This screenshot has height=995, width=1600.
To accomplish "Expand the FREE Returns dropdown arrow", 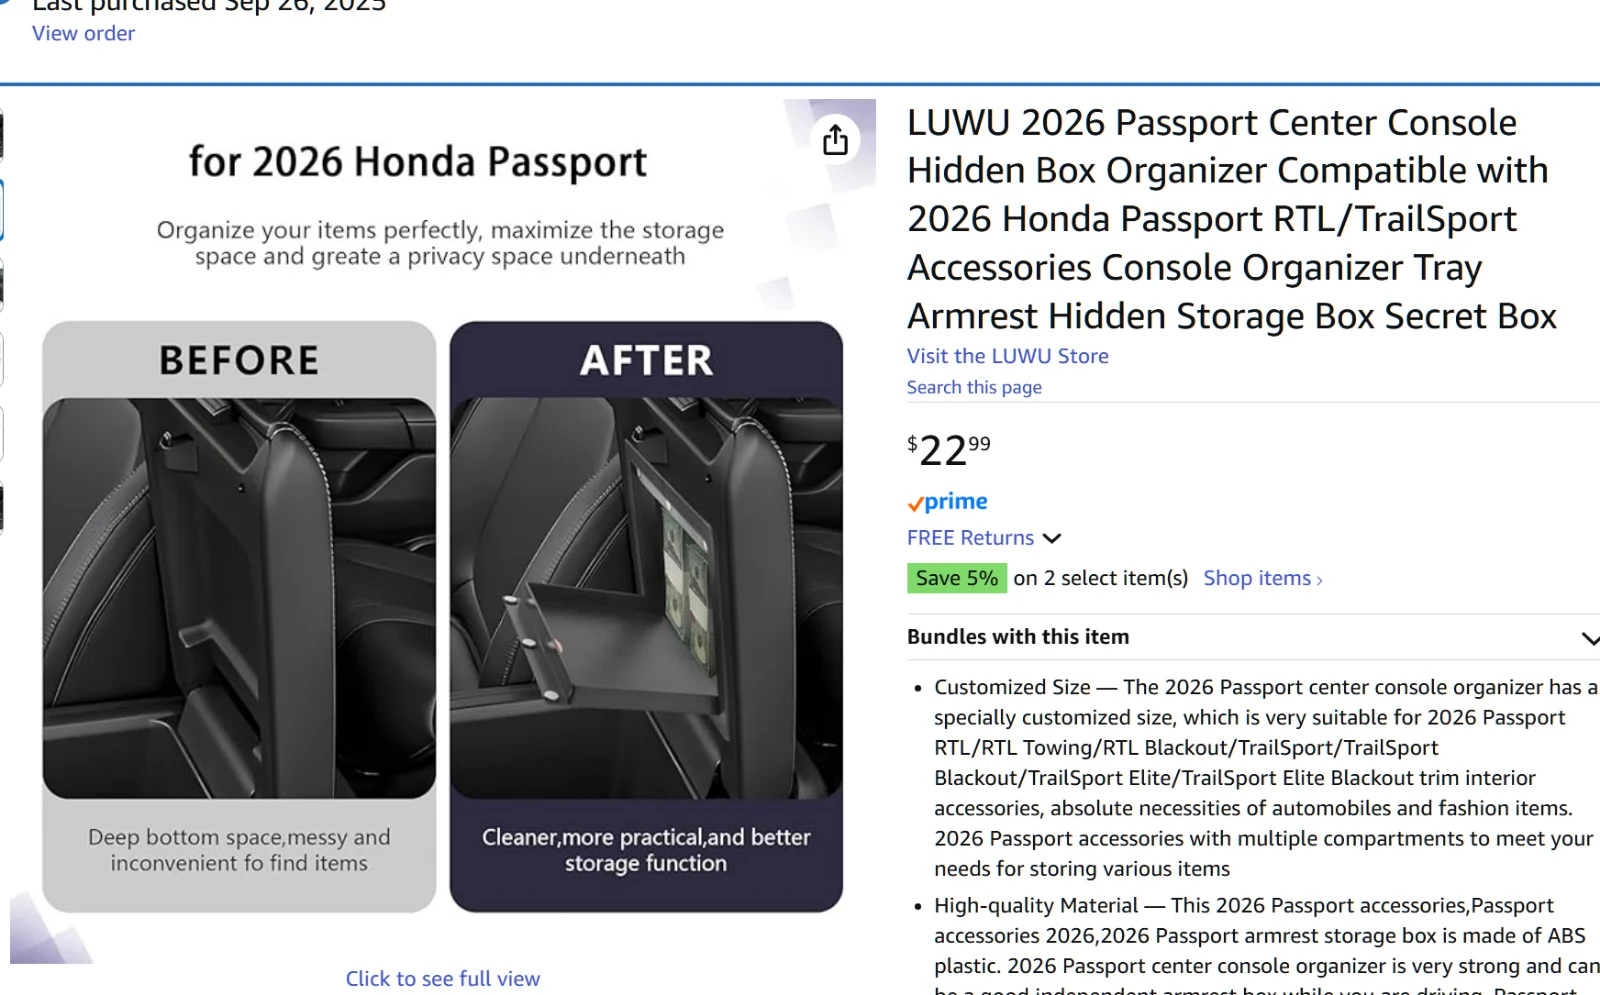I will tap(1052, 538).
